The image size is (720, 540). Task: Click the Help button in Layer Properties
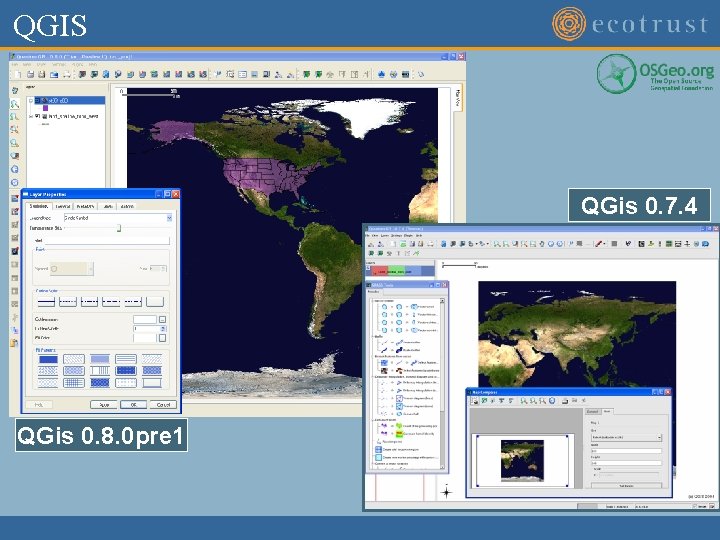click(39, 405)
